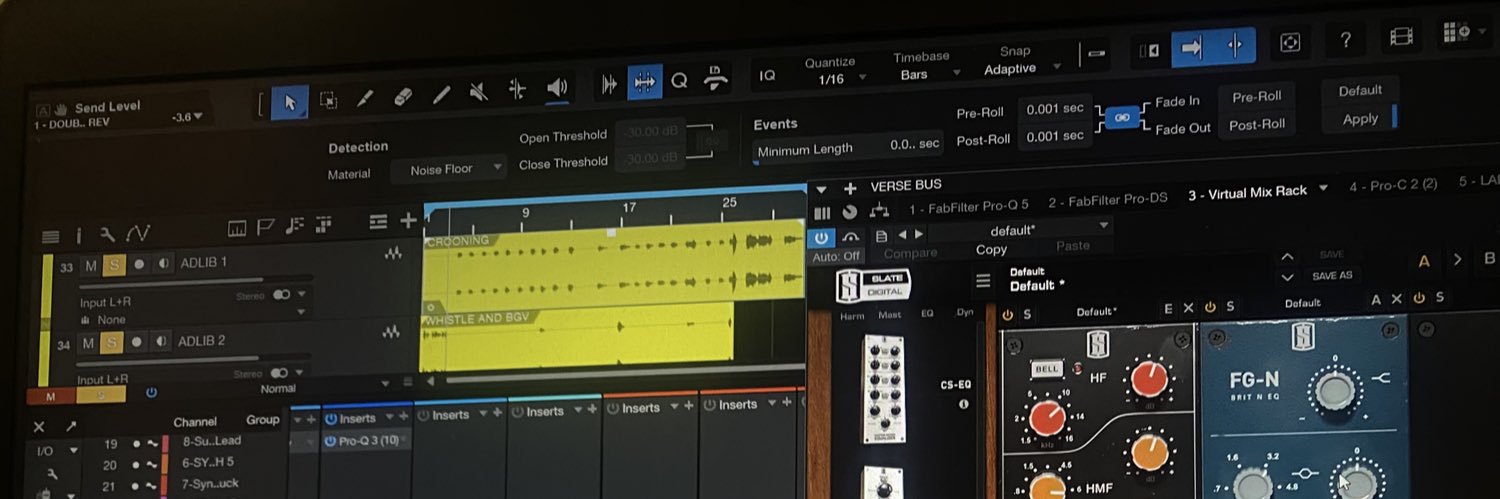The width and height of the screenshot is (1500, 499).
Task: Toggle the strip silence toolbar icon
Action: click(645, 83)
